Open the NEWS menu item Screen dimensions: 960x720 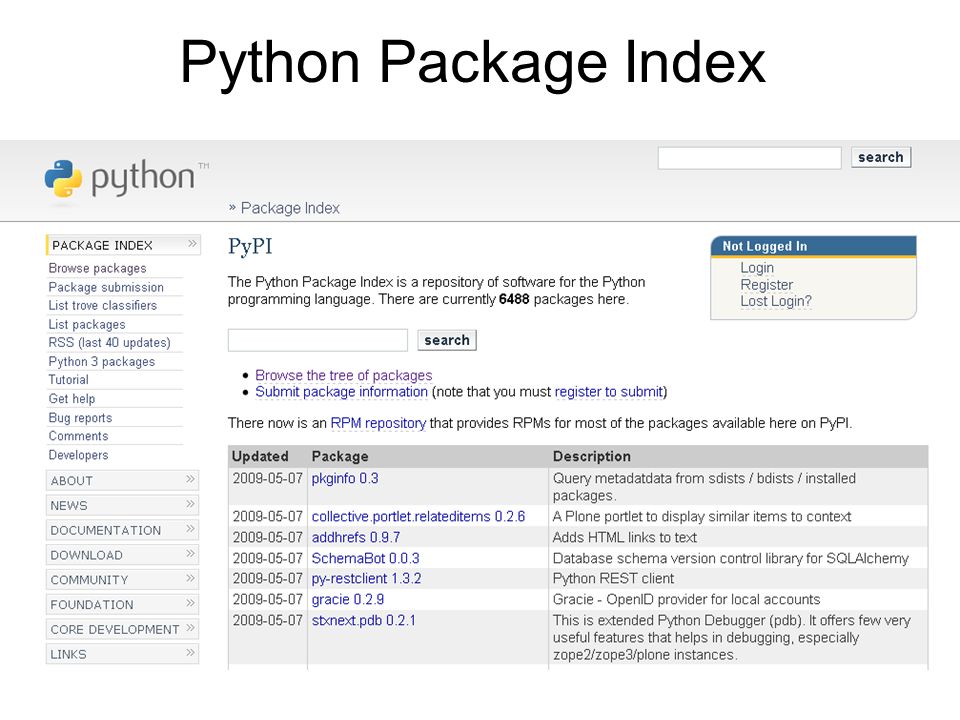click(x=122, y=506)
